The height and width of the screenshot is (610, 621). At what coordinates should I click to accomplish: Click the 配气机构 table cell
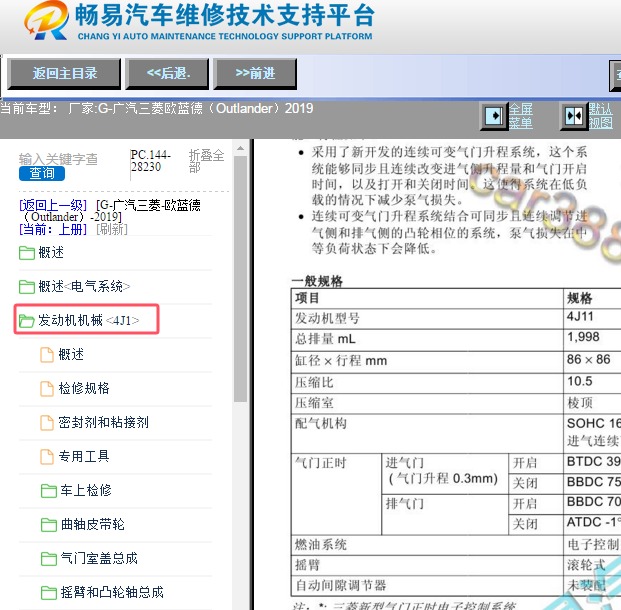pos(427,434)
